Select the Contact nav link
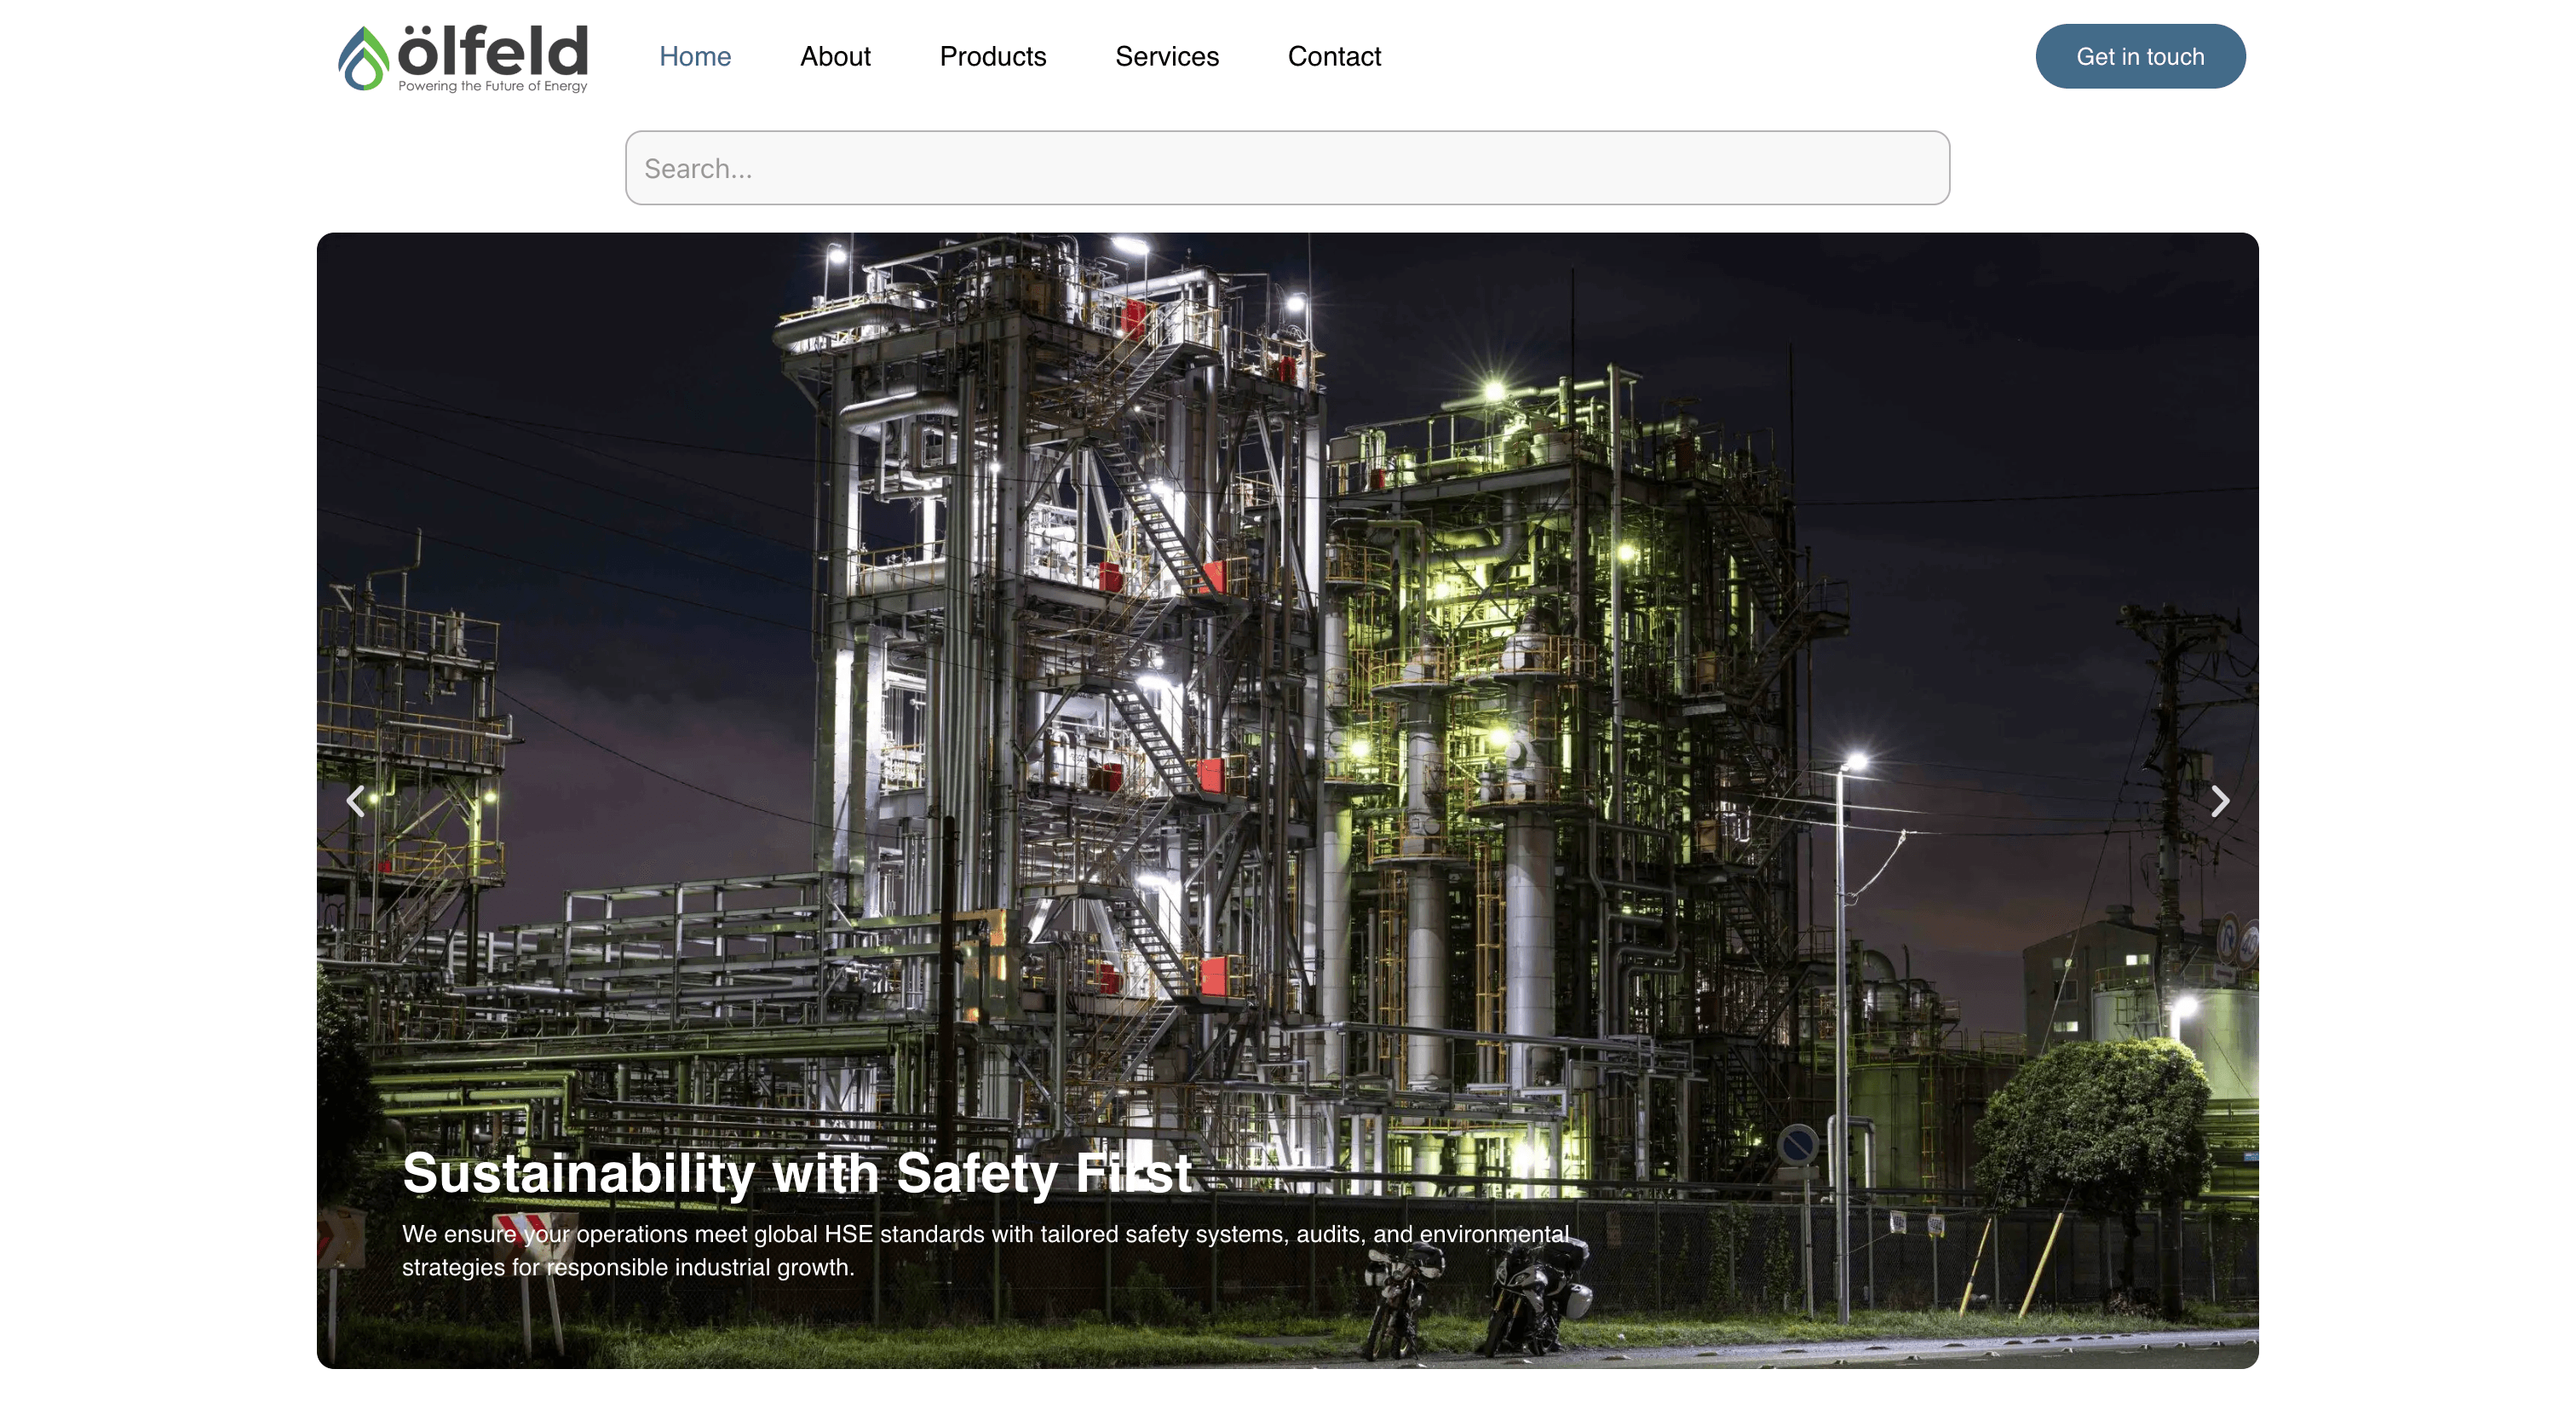 [x=1334, y=56]
